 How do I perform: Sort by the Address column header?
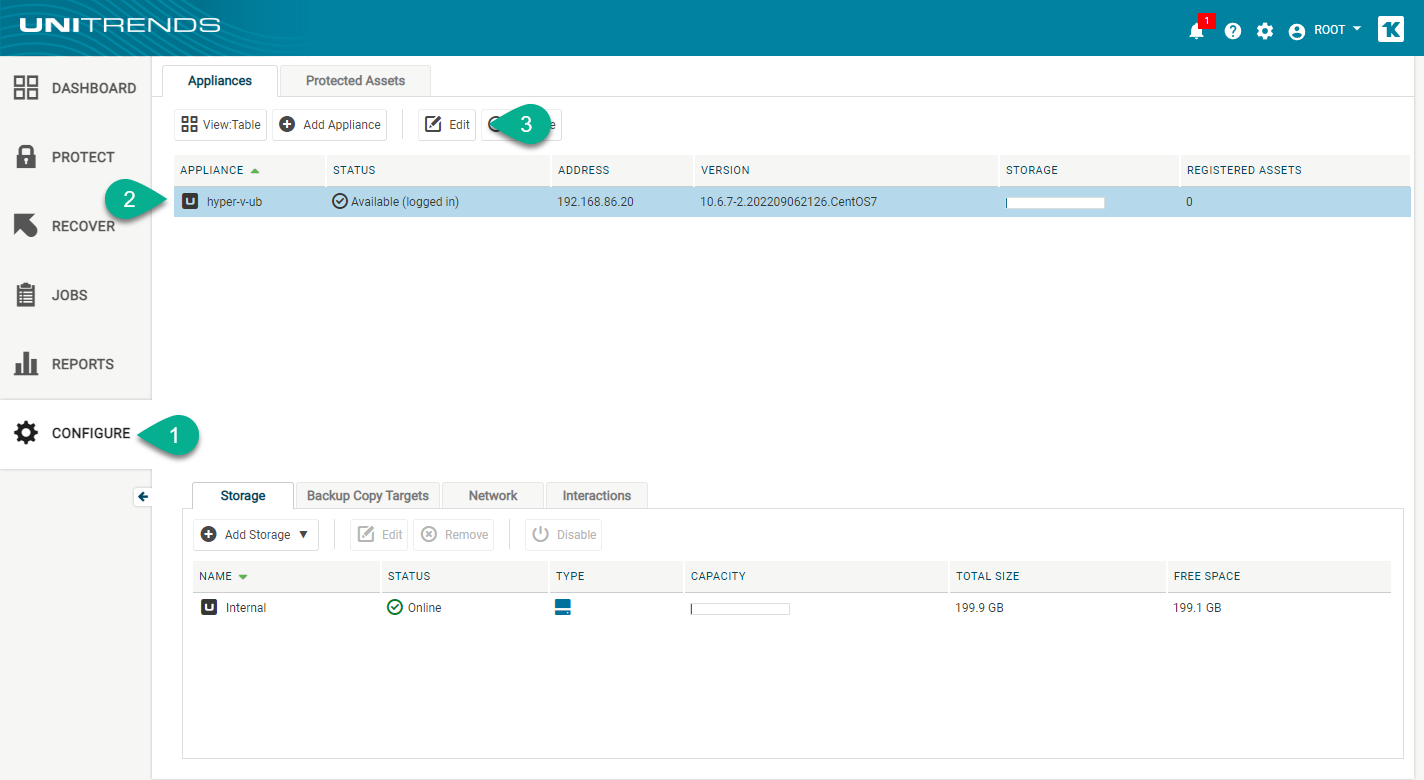pyautogui.click(x=622, y=170)
